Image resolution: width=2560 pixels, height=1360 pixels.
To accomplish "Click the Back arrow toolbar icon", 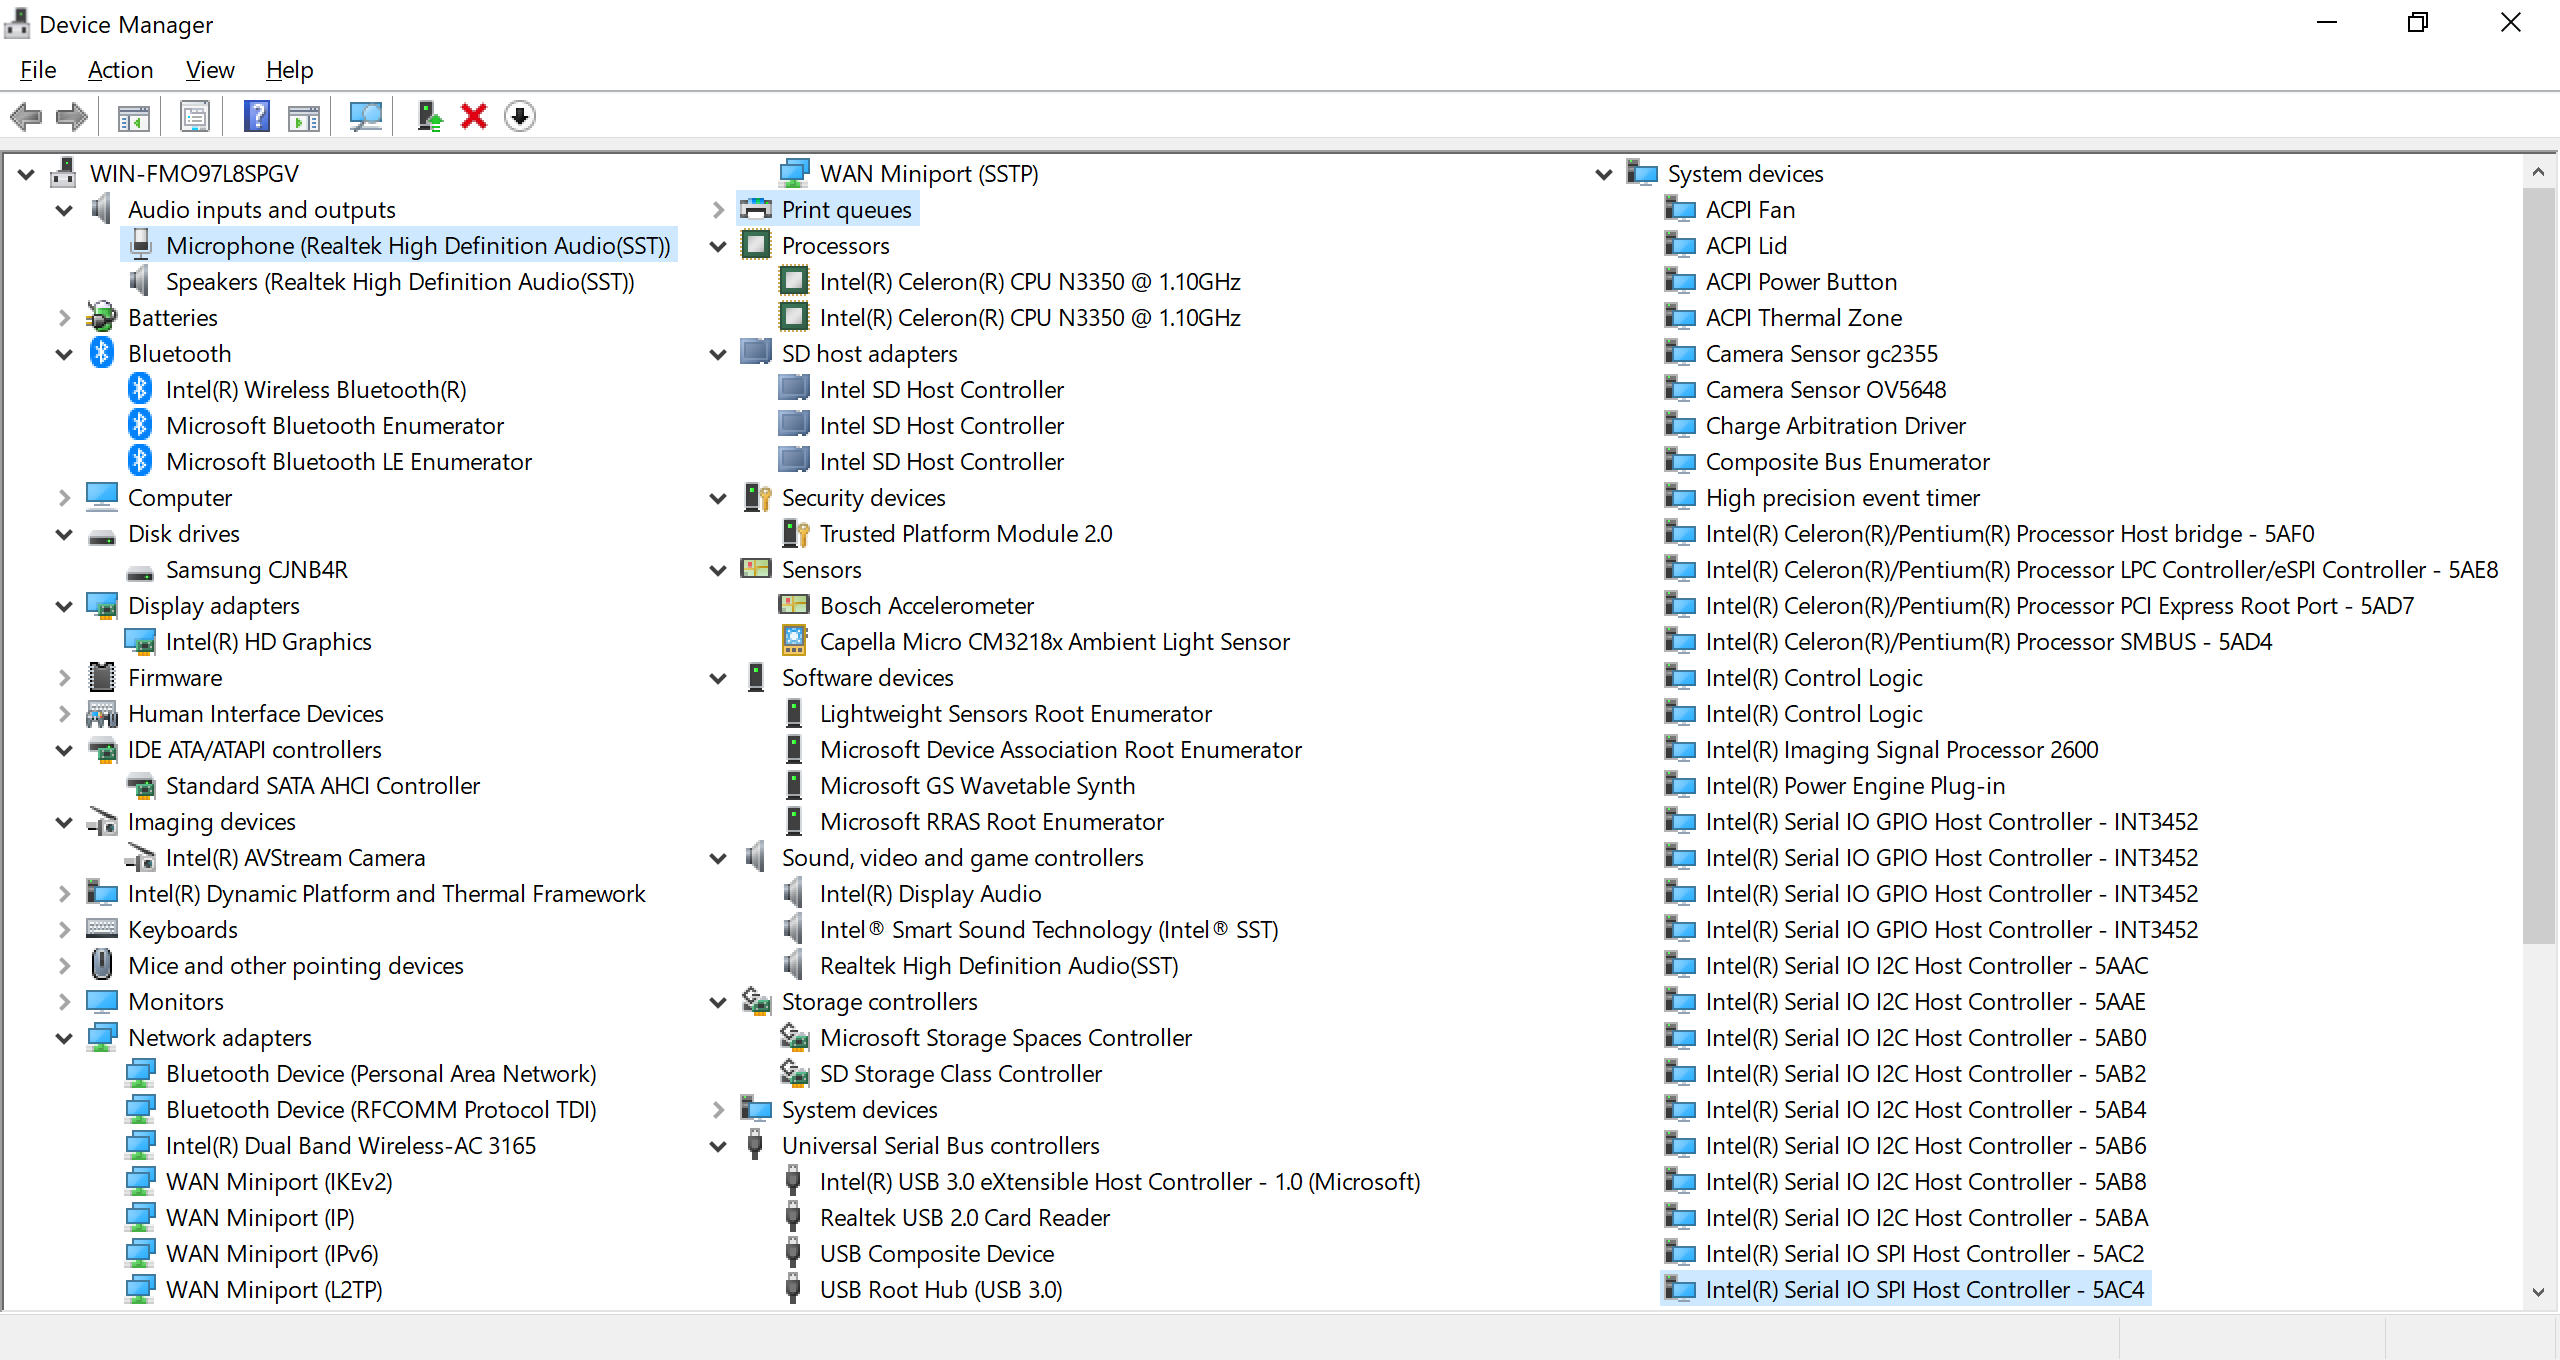I will 26,117.
